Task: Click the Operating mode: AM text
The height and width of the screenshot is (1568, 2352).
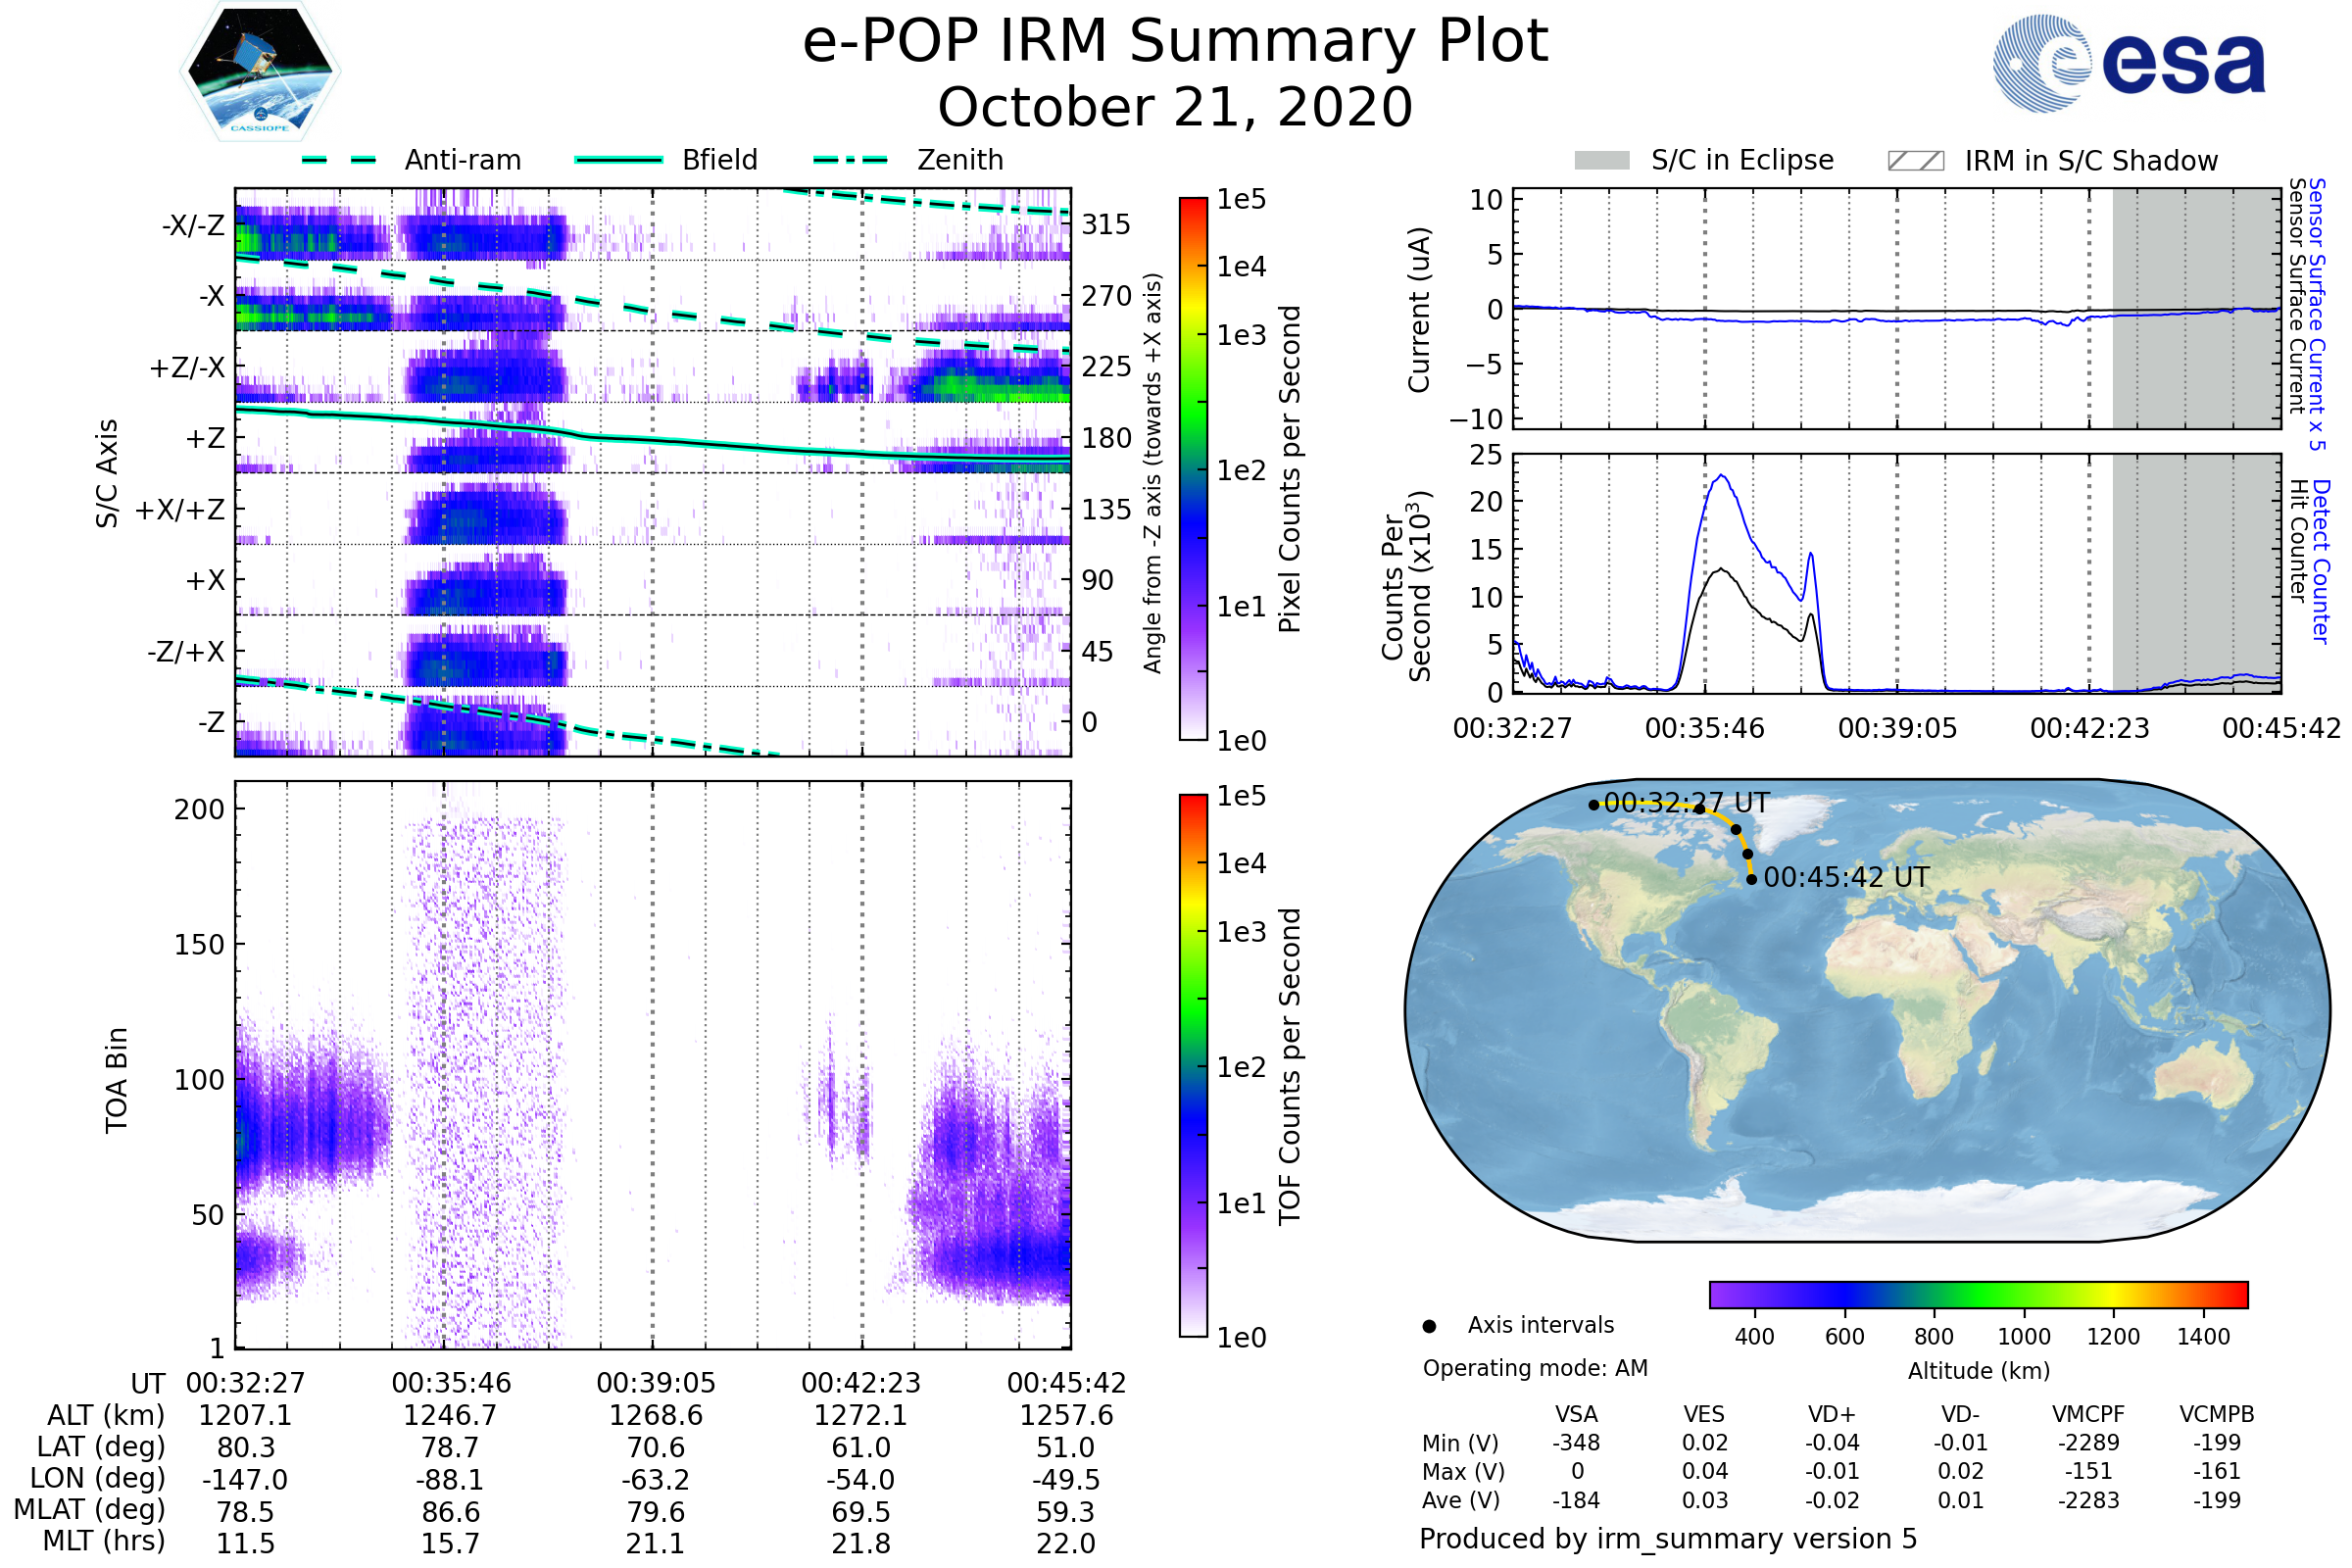Action: 1535,1368
